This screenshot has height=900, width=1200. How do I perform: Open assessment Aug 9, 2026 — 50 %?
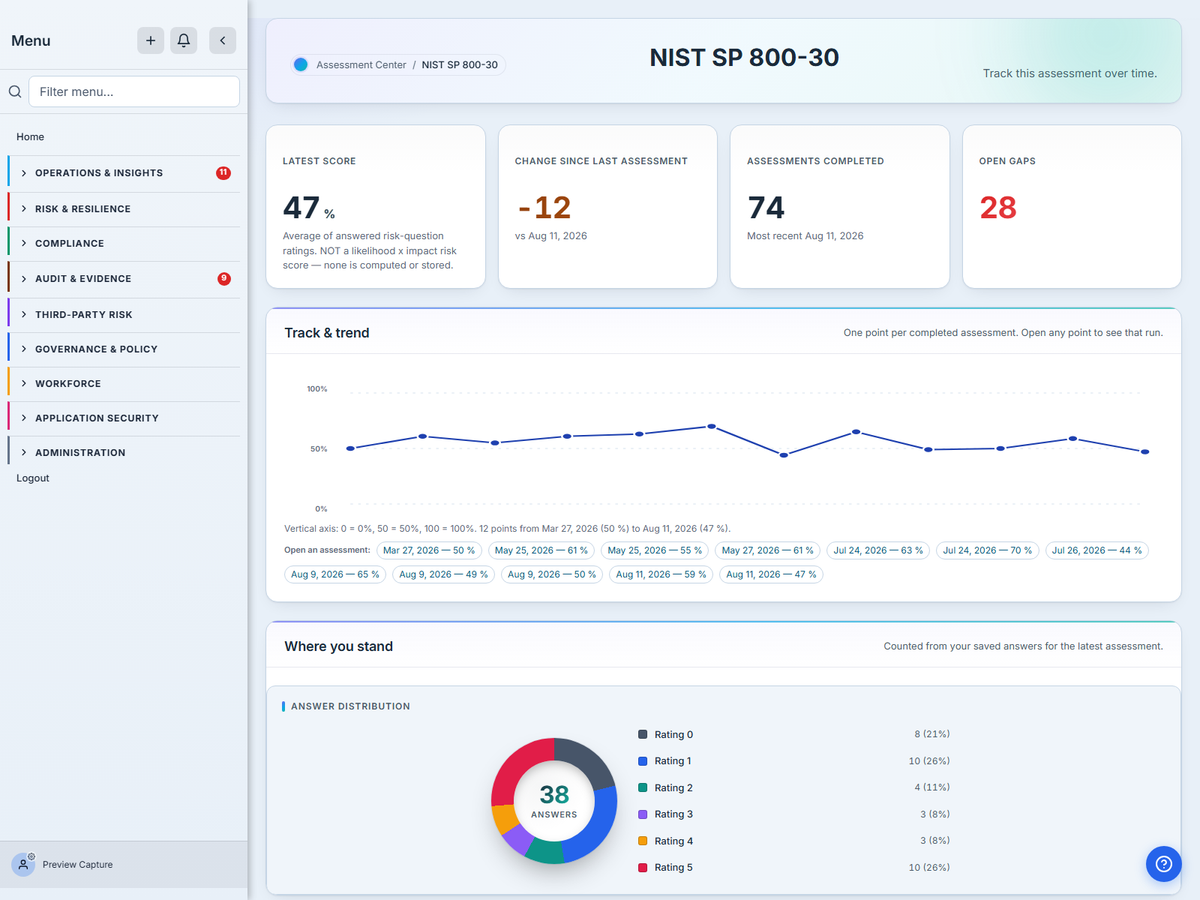point(552,574)
